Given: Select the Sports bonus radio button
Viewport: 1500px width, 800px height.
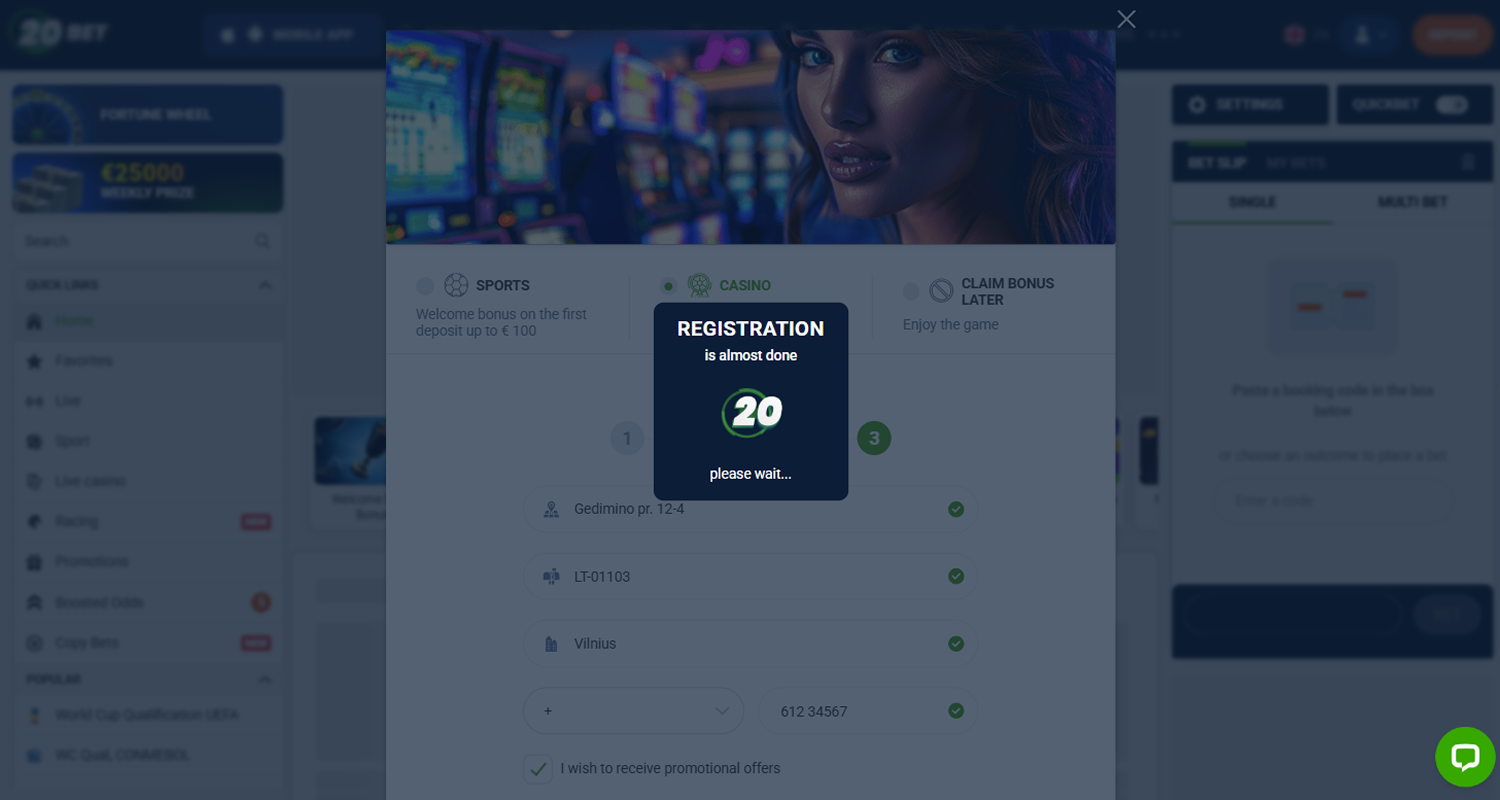Looking at the screenshot, I should click(x=425, y=286).
